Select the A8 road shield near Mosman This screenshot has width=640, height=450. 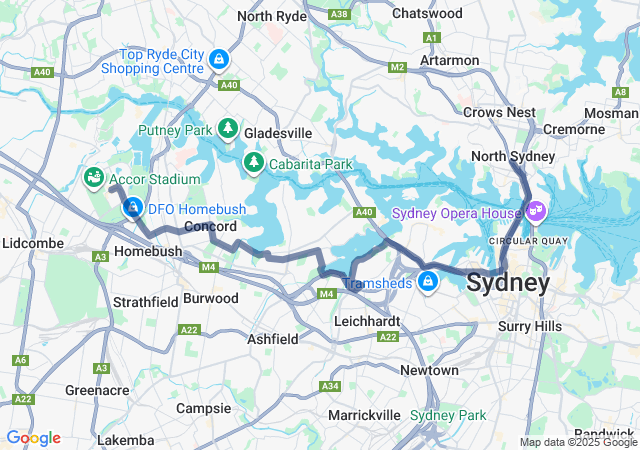pyautogui.click(x=620, y=92)
